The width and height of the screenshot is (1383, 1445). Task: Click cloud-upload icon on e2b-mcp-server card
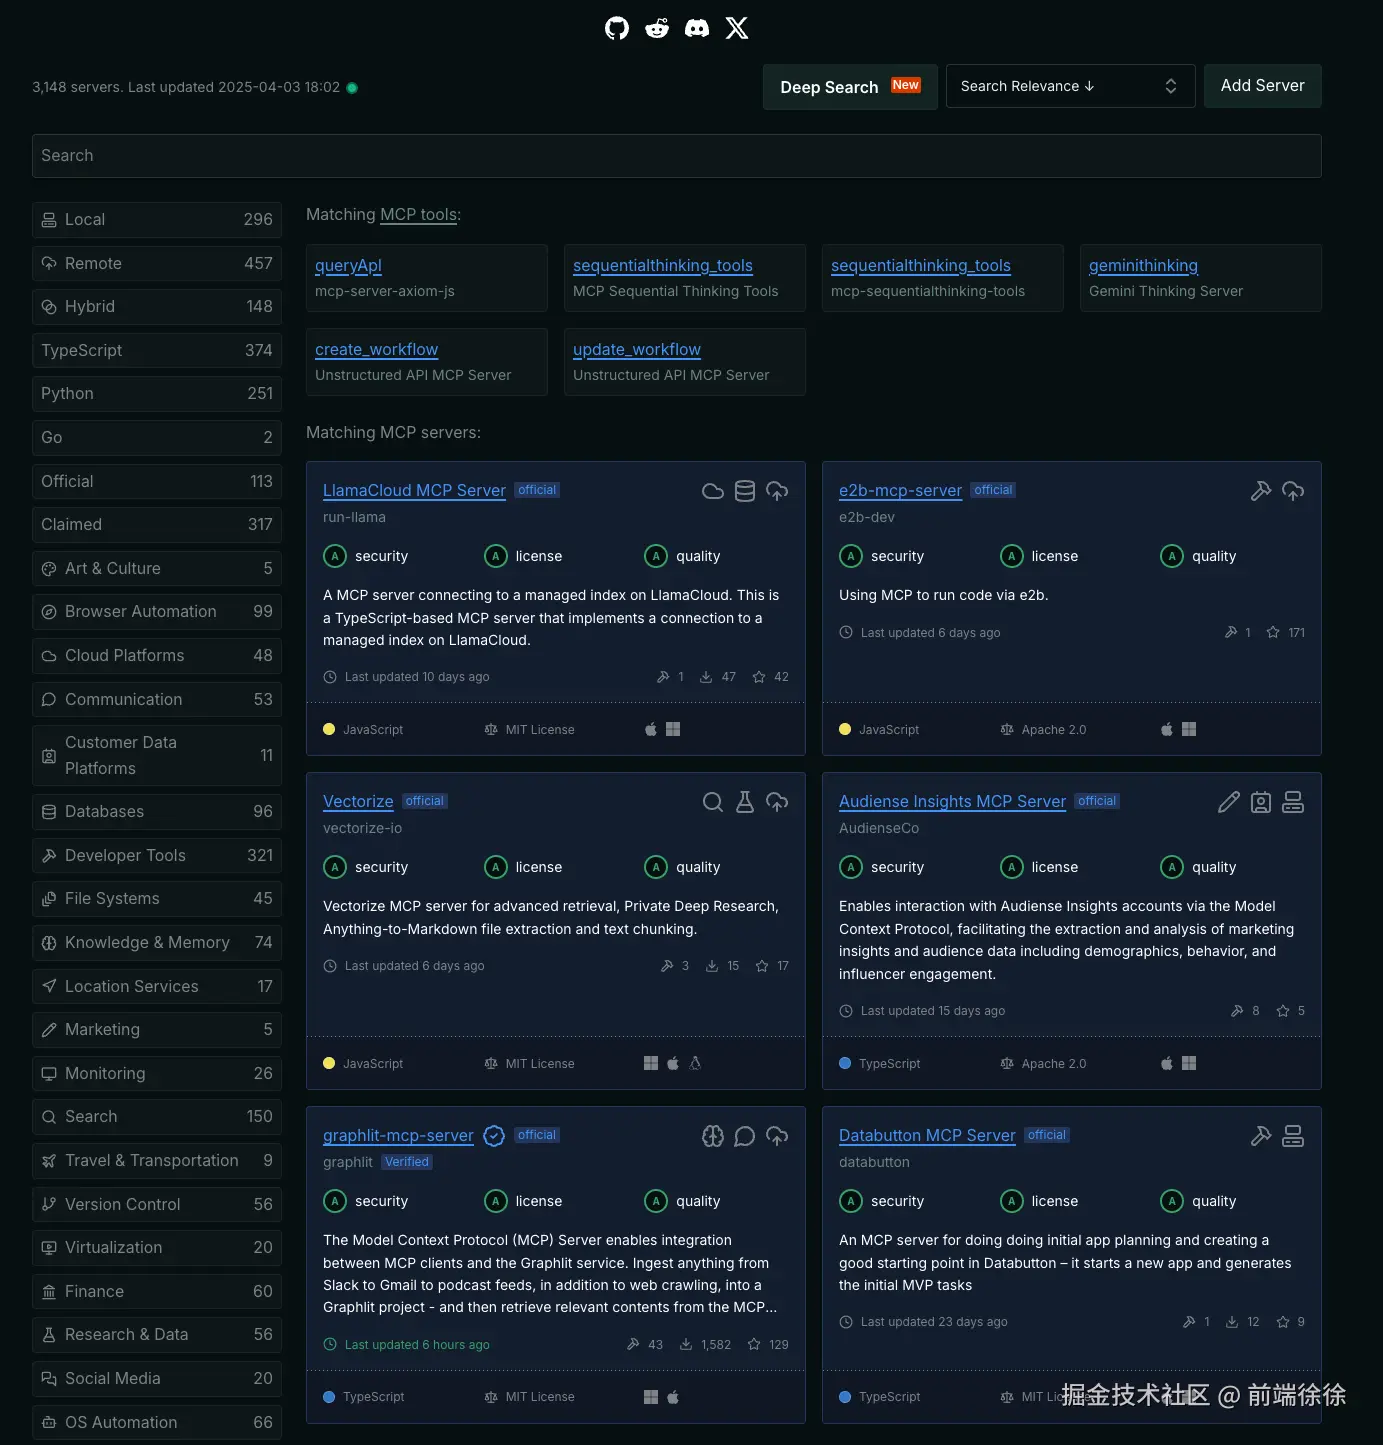(x=1293, y=491)
